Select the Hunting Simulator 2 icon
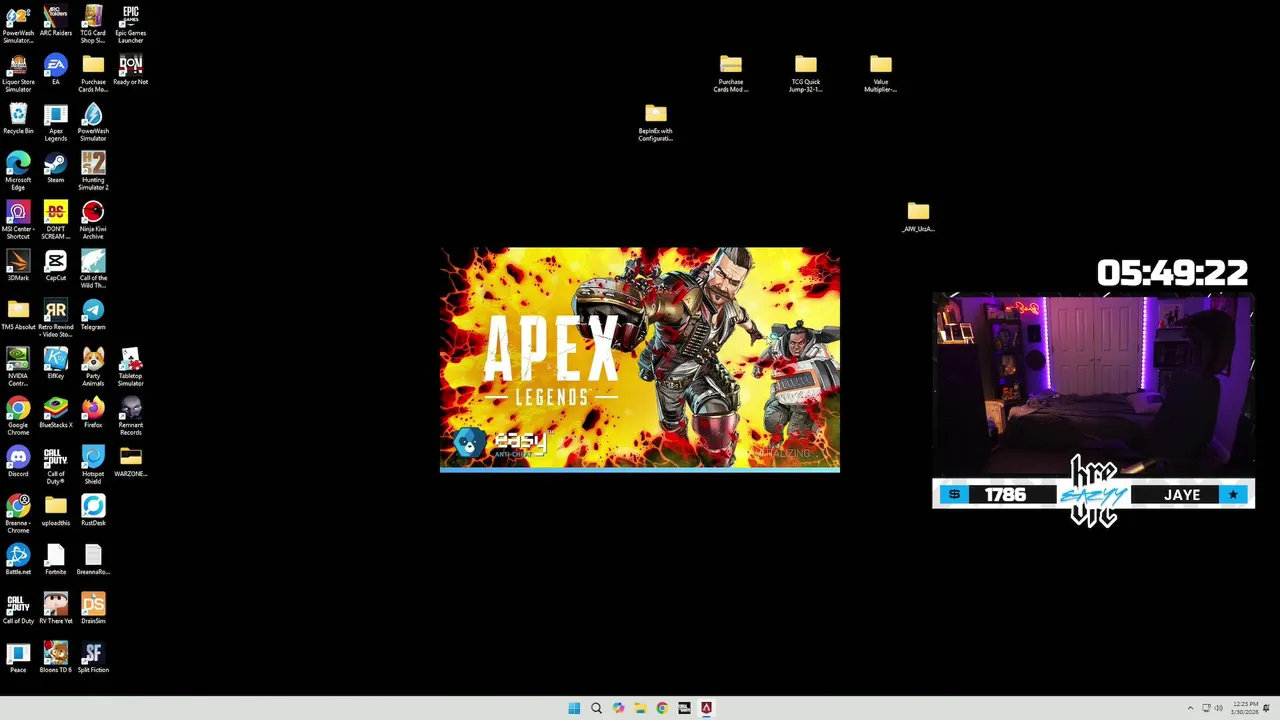The image size is (1280, 720). click(x=93, y=172)
